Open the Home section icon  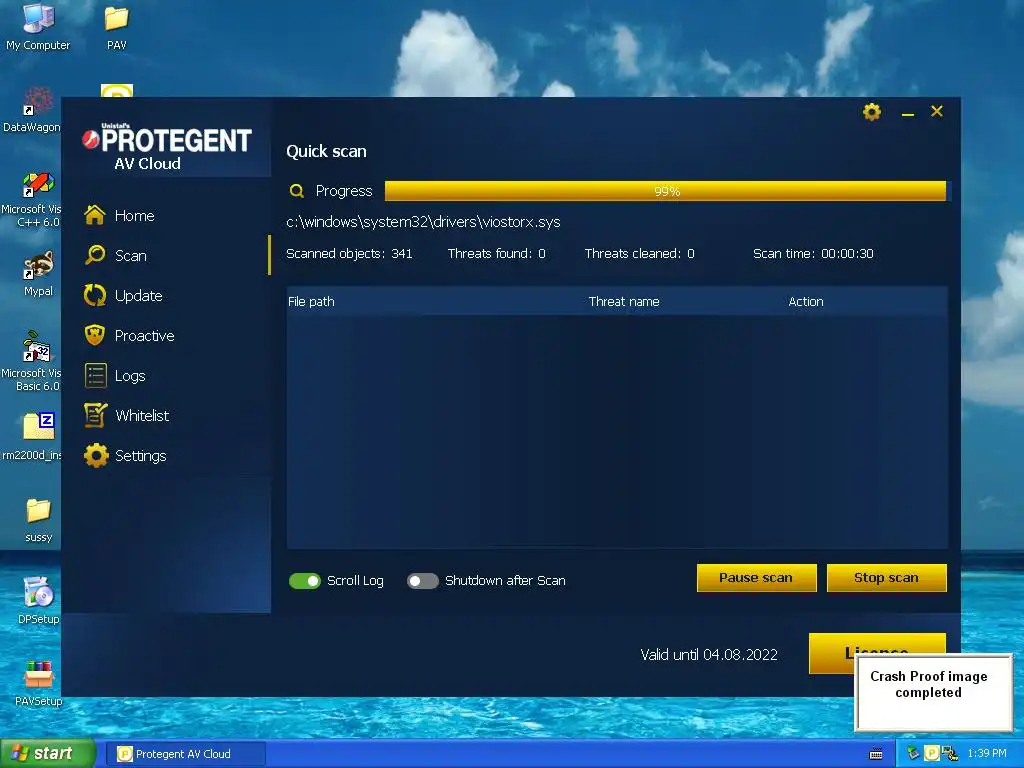pos(95,215)
